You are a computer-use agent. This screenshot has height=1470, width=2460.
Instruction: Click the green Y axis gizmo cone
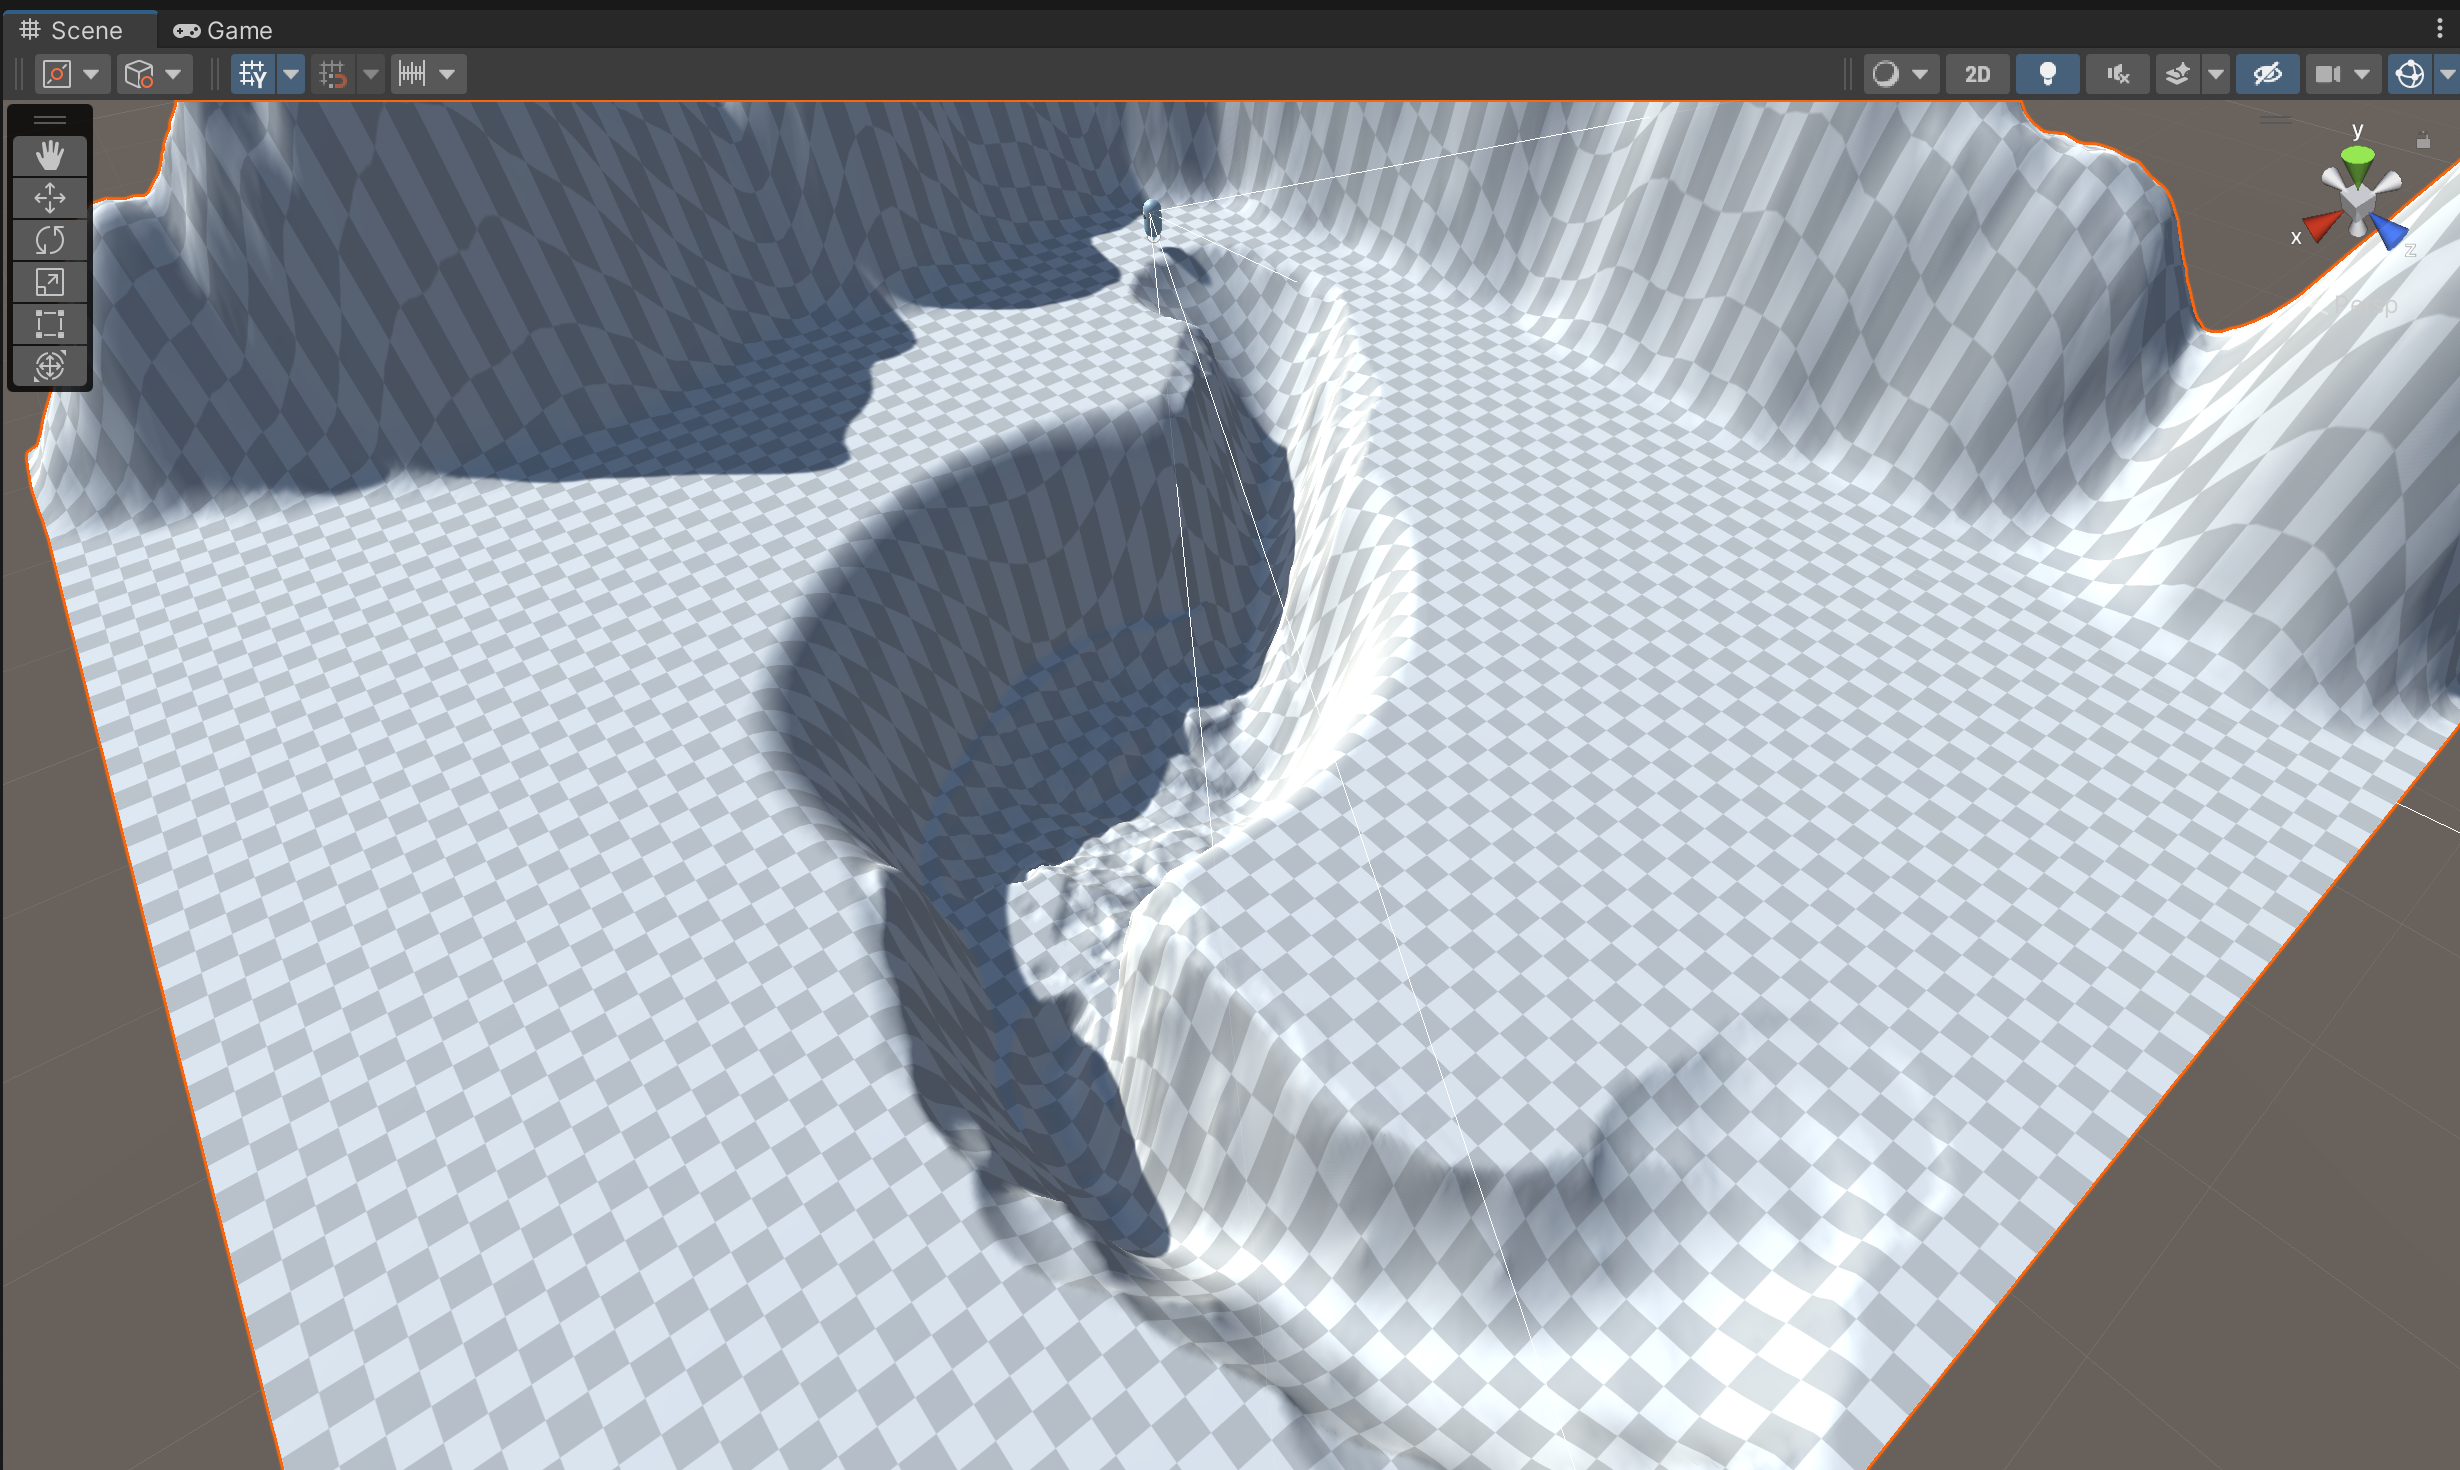point(2357,160)
